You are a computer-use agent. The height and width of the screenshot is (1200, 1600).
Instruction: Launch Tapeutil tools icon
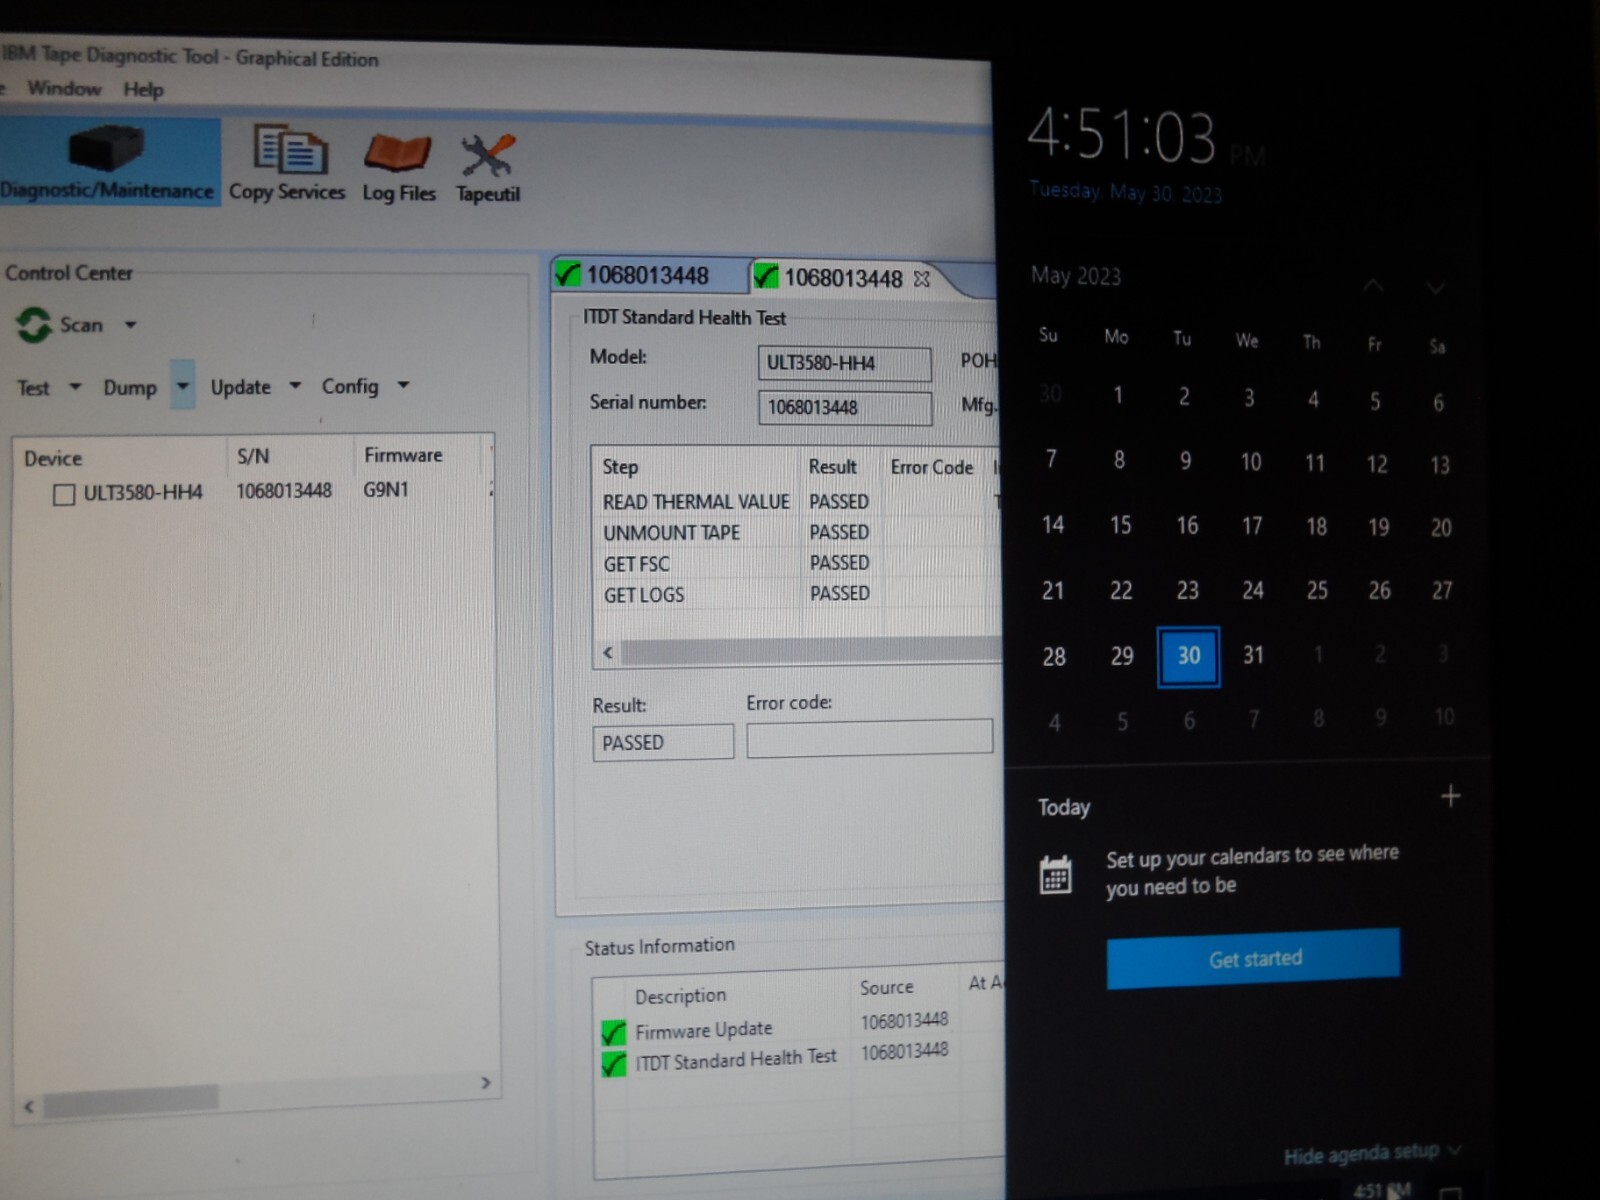point(487,156)
